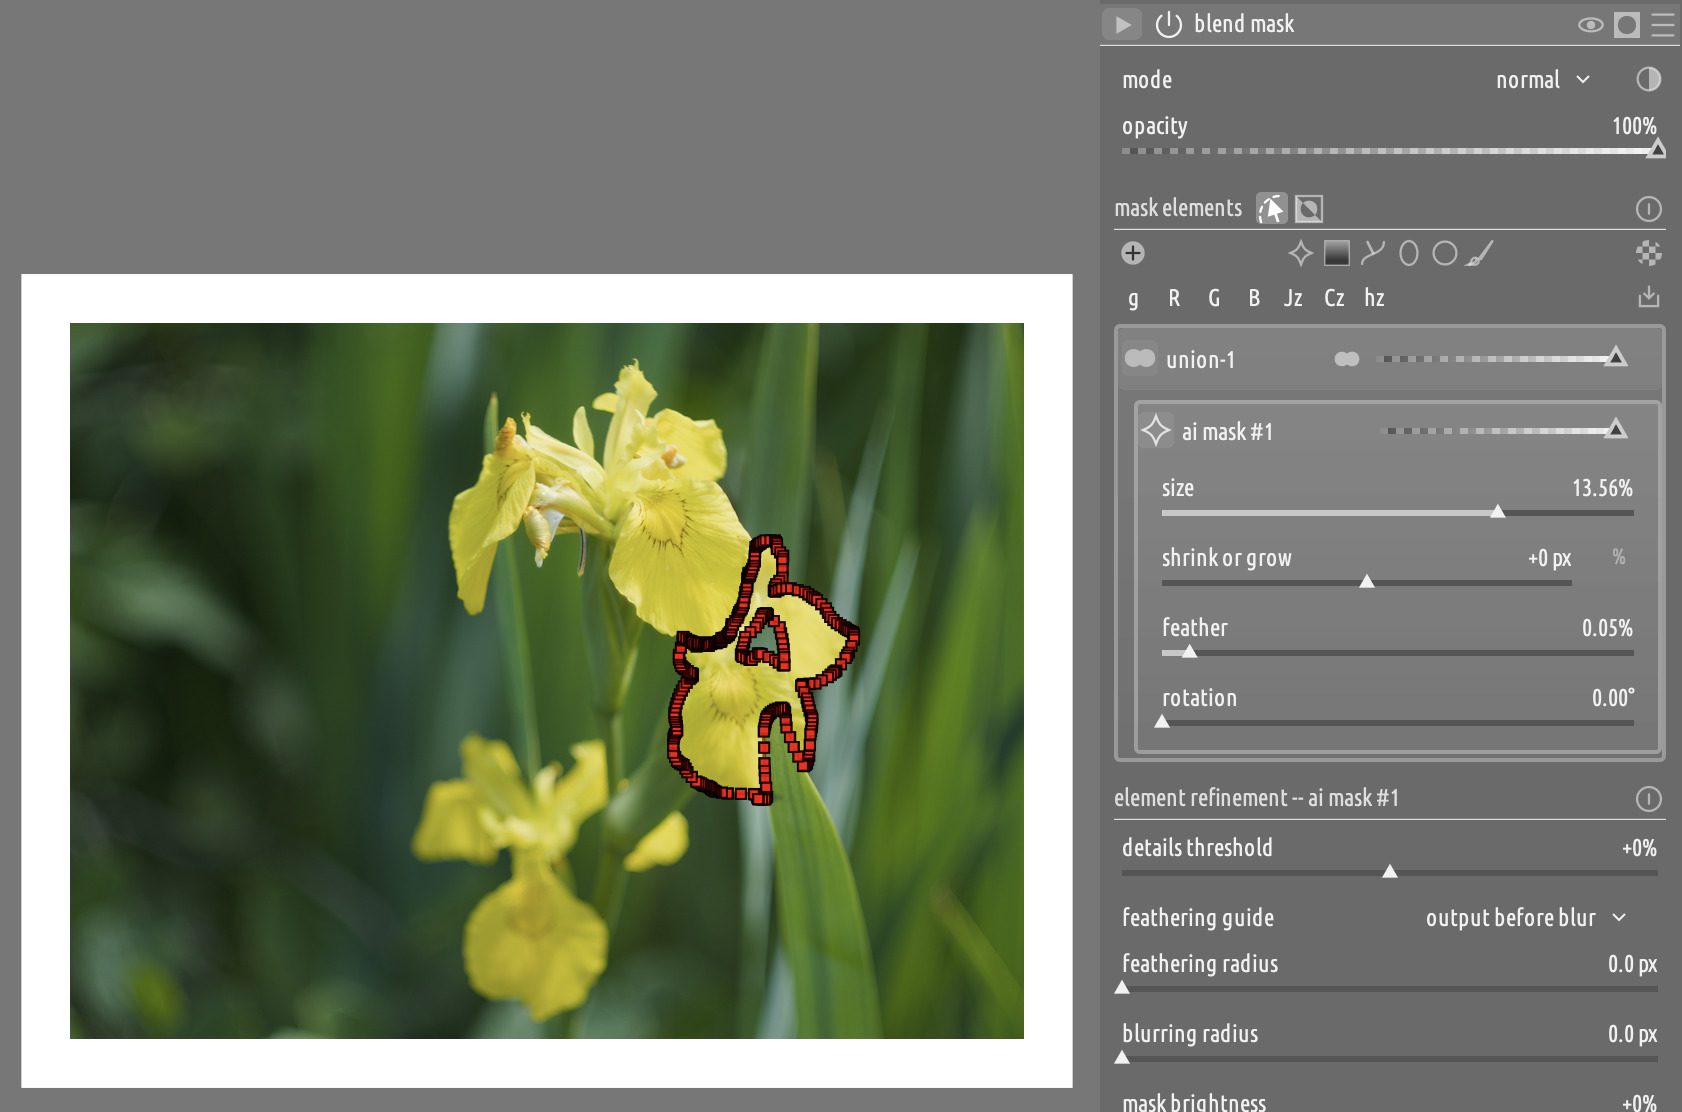Open the blend mode dropdown showing normal

[x=1543, y=80]
